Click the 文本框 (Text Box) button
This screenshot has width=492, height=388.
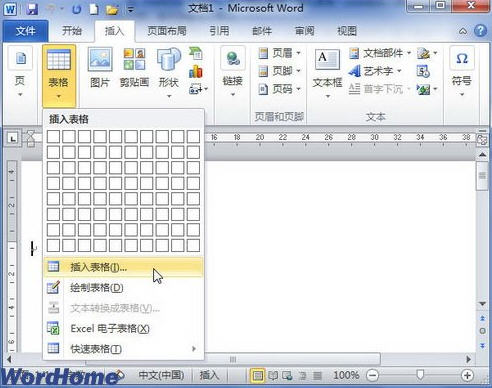tap(327, 73)
